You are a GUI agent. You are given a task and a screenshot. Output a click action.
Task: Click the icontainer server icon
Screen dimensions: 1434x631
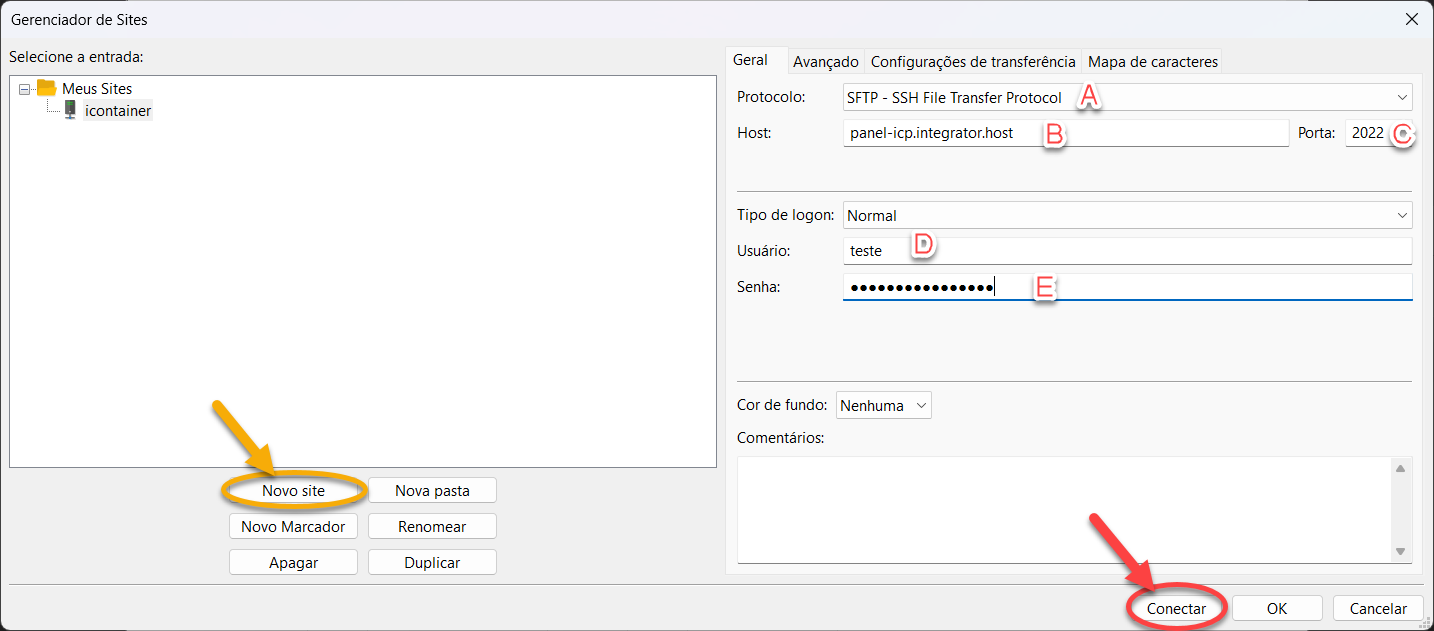click(x=70, y=110)
